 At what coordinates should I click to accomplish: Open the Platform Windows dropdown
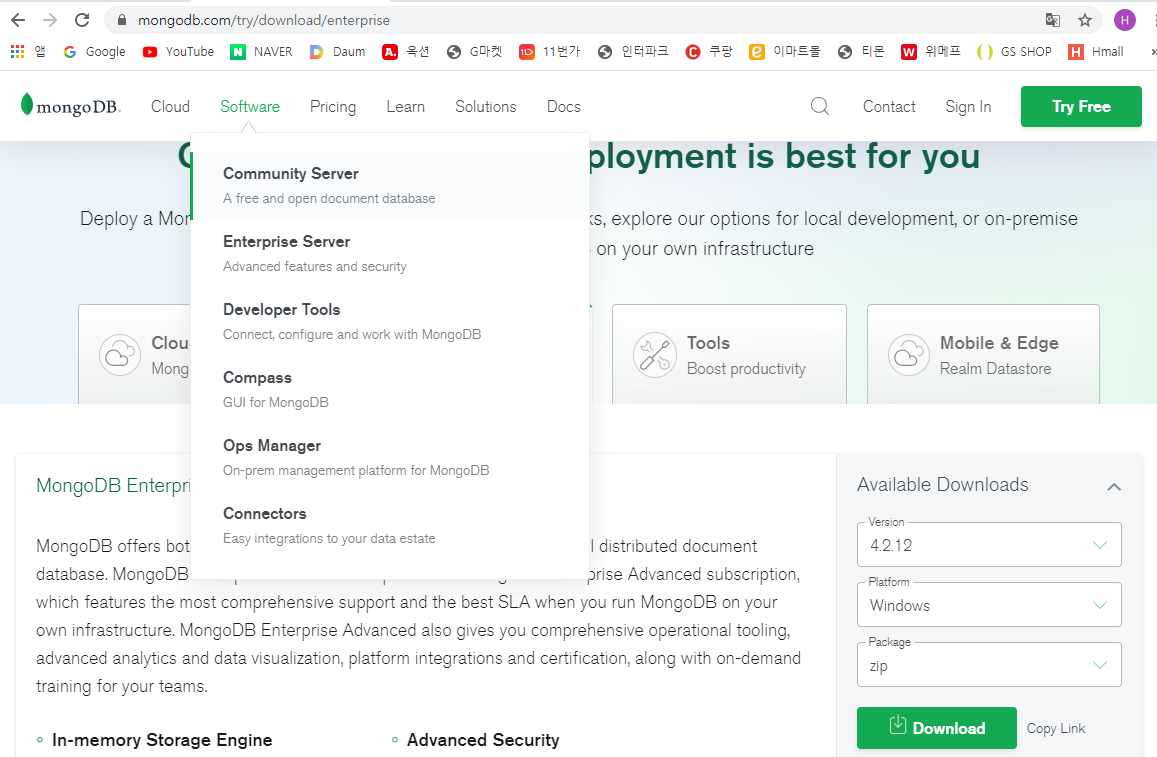pos(989,605)
